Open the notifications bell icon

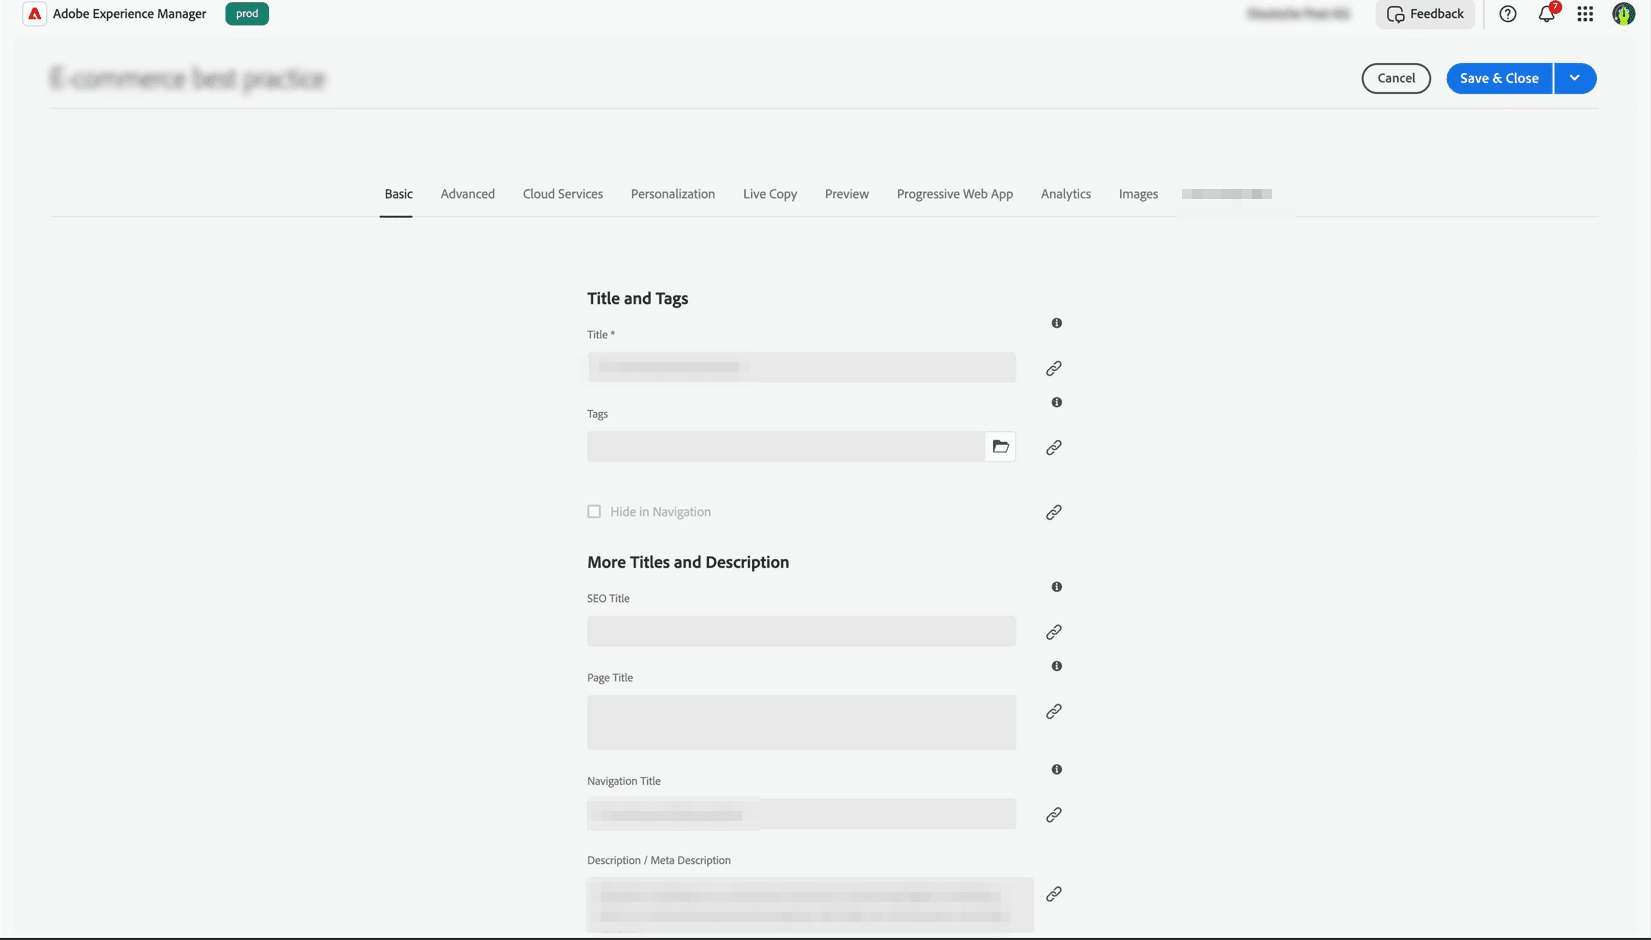point(1547,14)
